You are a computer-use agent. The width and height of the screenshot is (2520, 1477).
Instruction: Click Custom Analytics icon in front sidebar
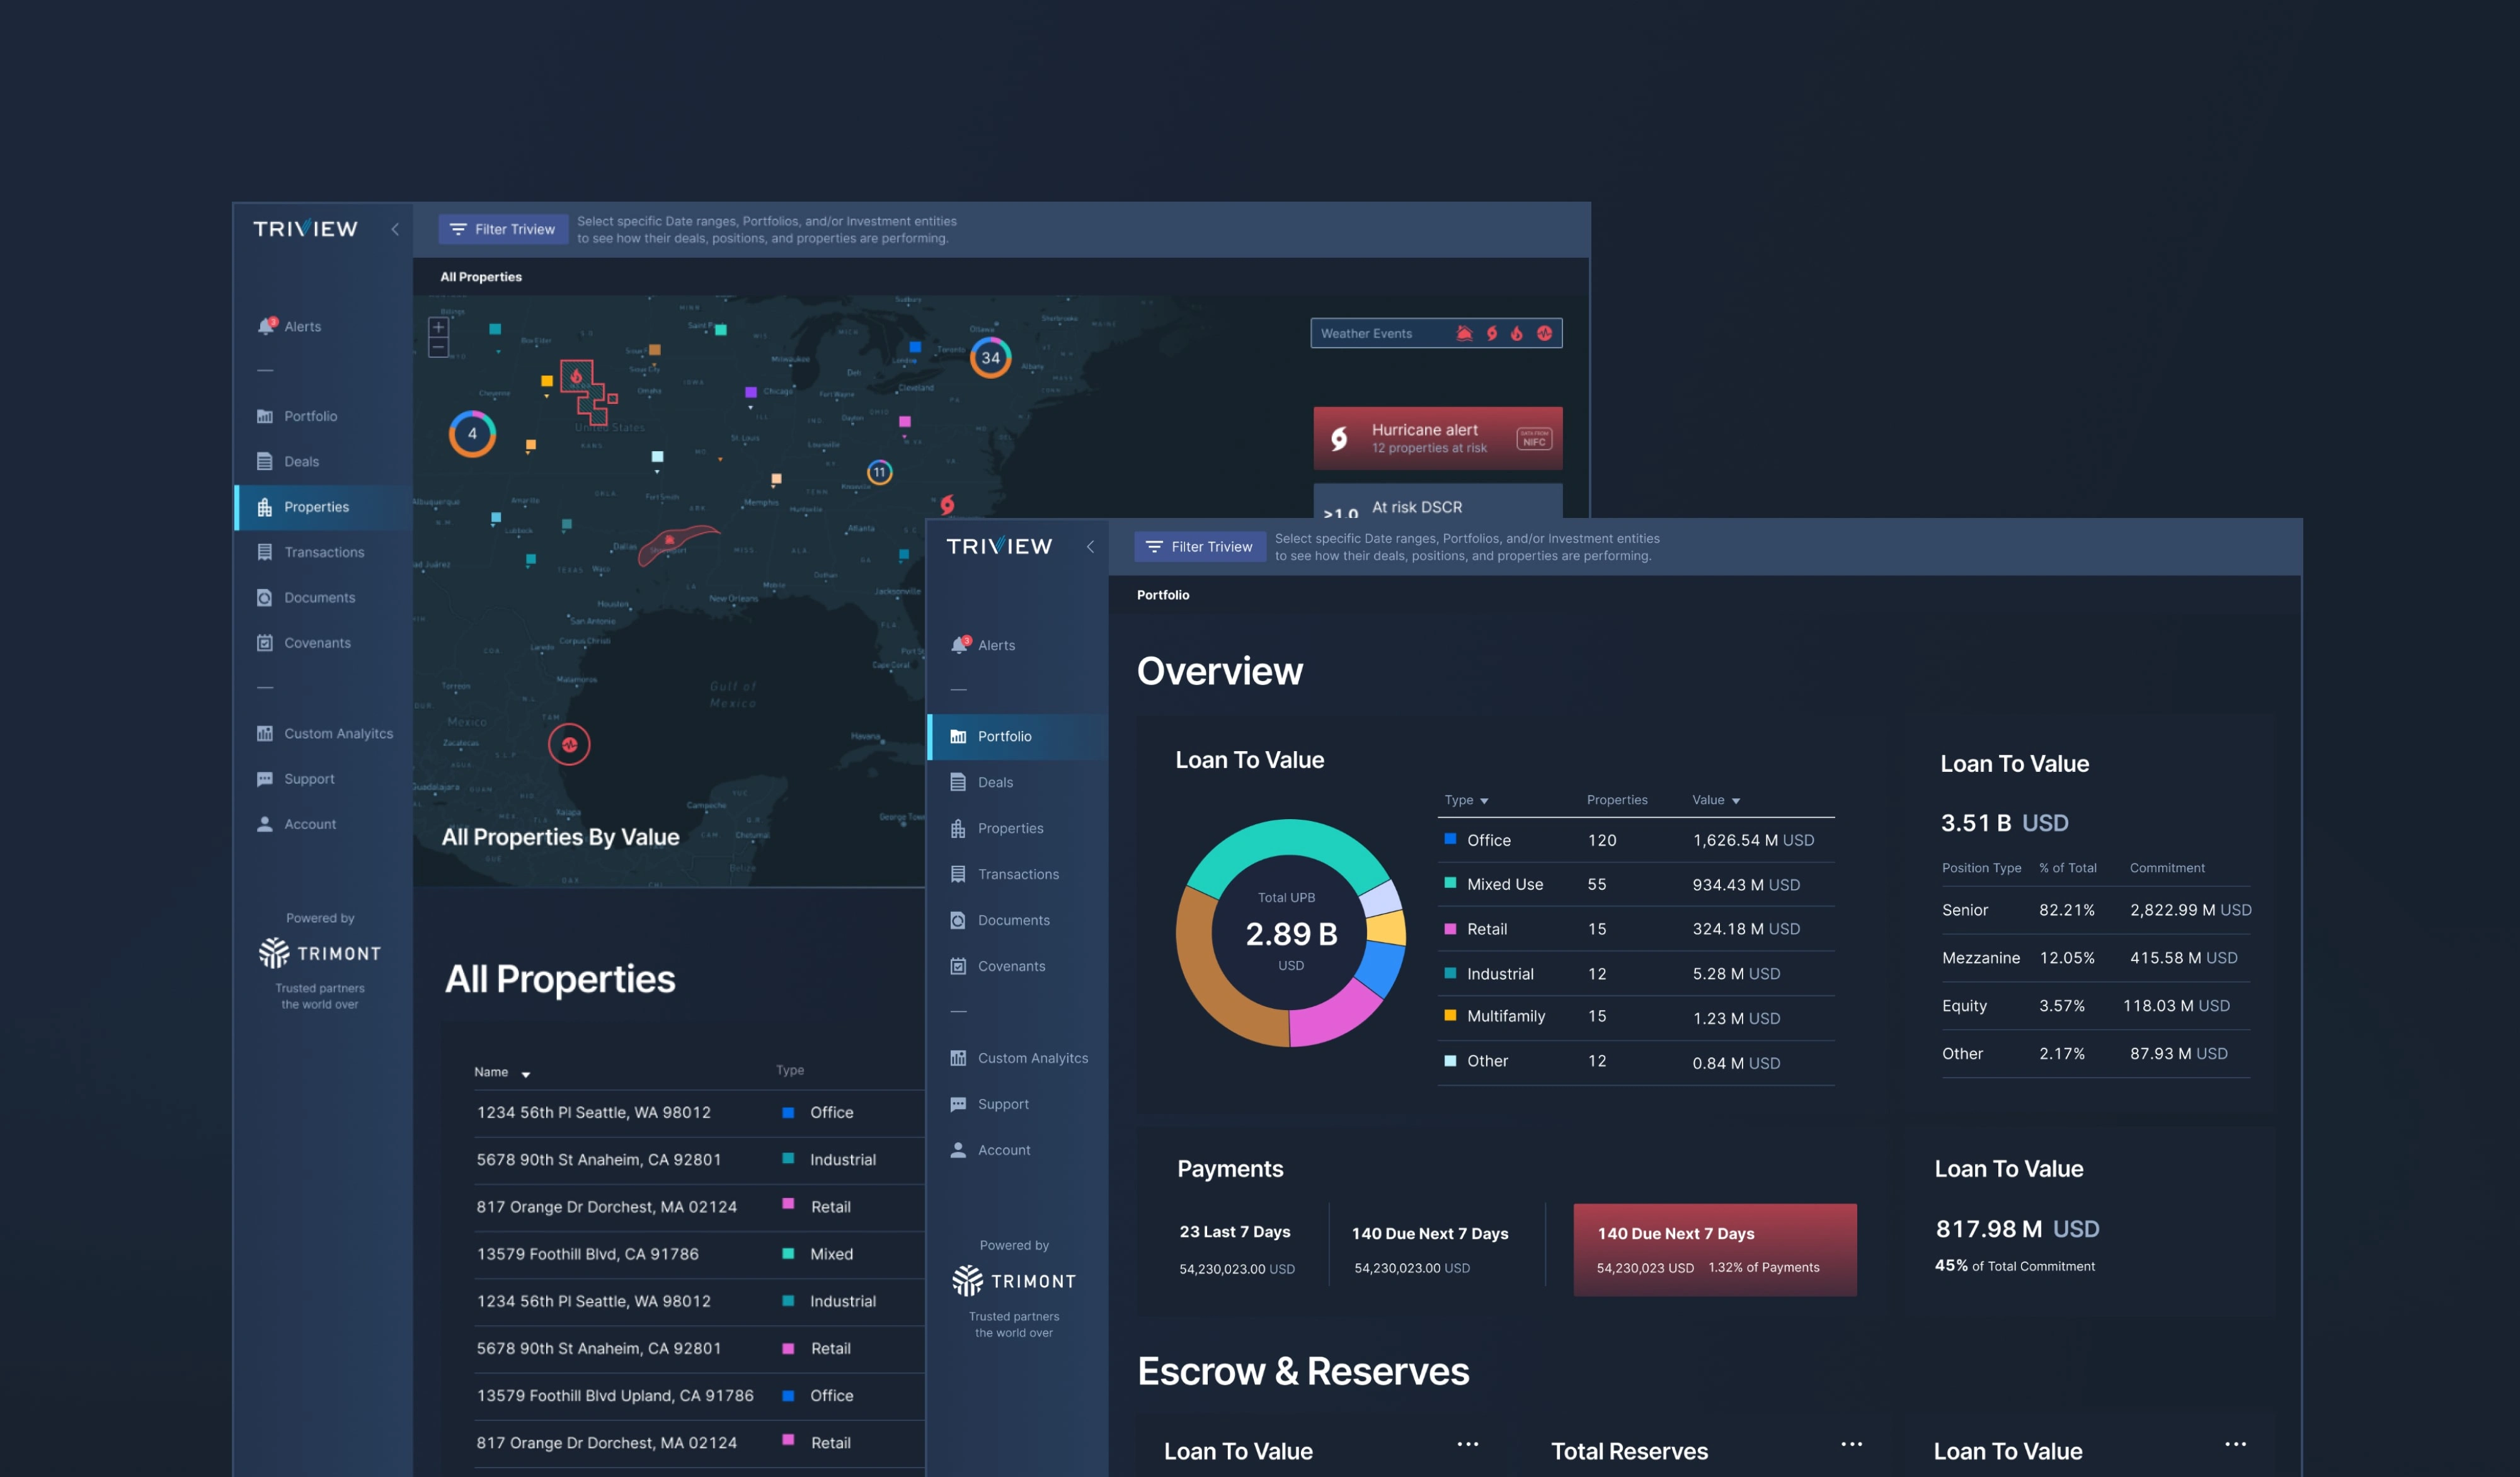(958, 1058)
